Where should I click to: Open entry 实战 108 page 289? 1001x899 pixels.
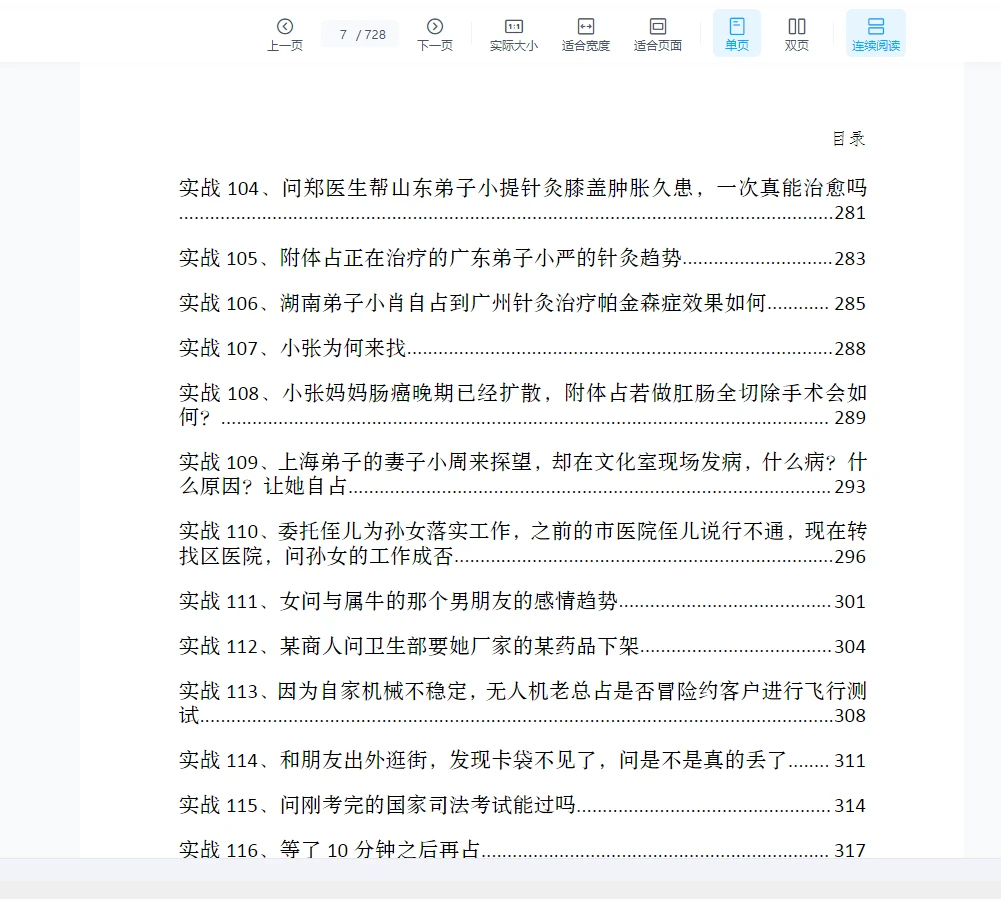click(522, 405)
